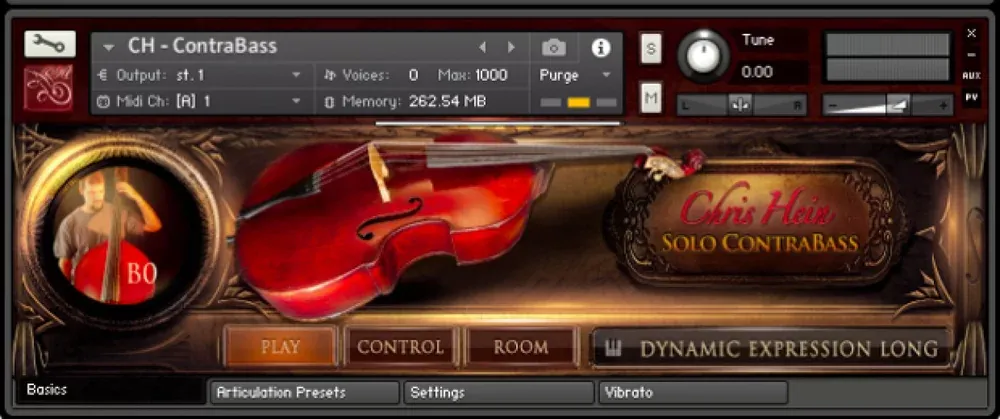The height and width of the screenshot is (419, 1000).
Task: Click the Tune knob
Action: pos(704,55)
